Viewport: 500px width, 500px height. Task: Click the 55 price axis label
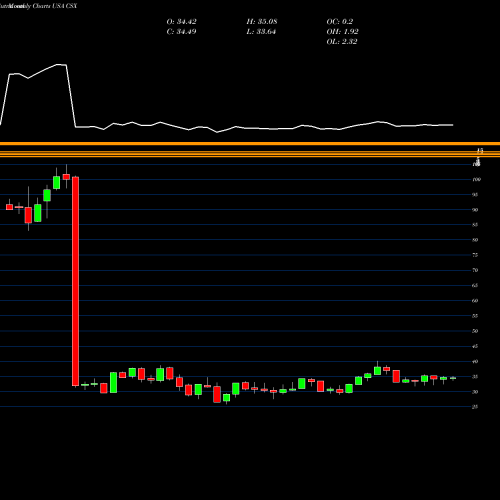(475, 316)
